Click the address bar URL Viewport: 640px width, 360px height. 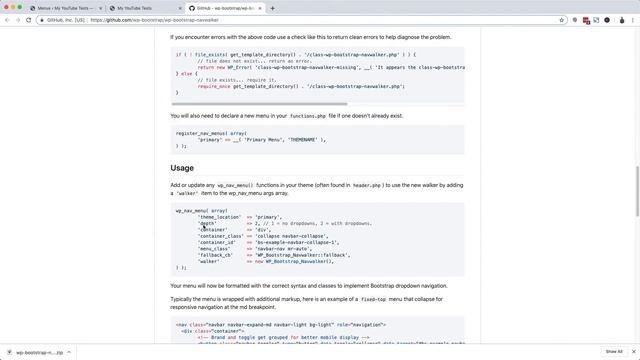(154, 20)
